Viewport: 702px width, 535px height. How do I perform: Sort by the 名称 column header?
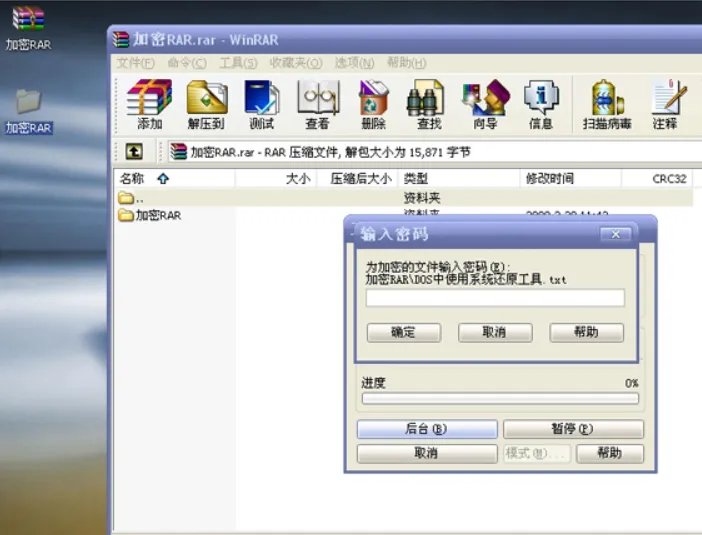175,179
